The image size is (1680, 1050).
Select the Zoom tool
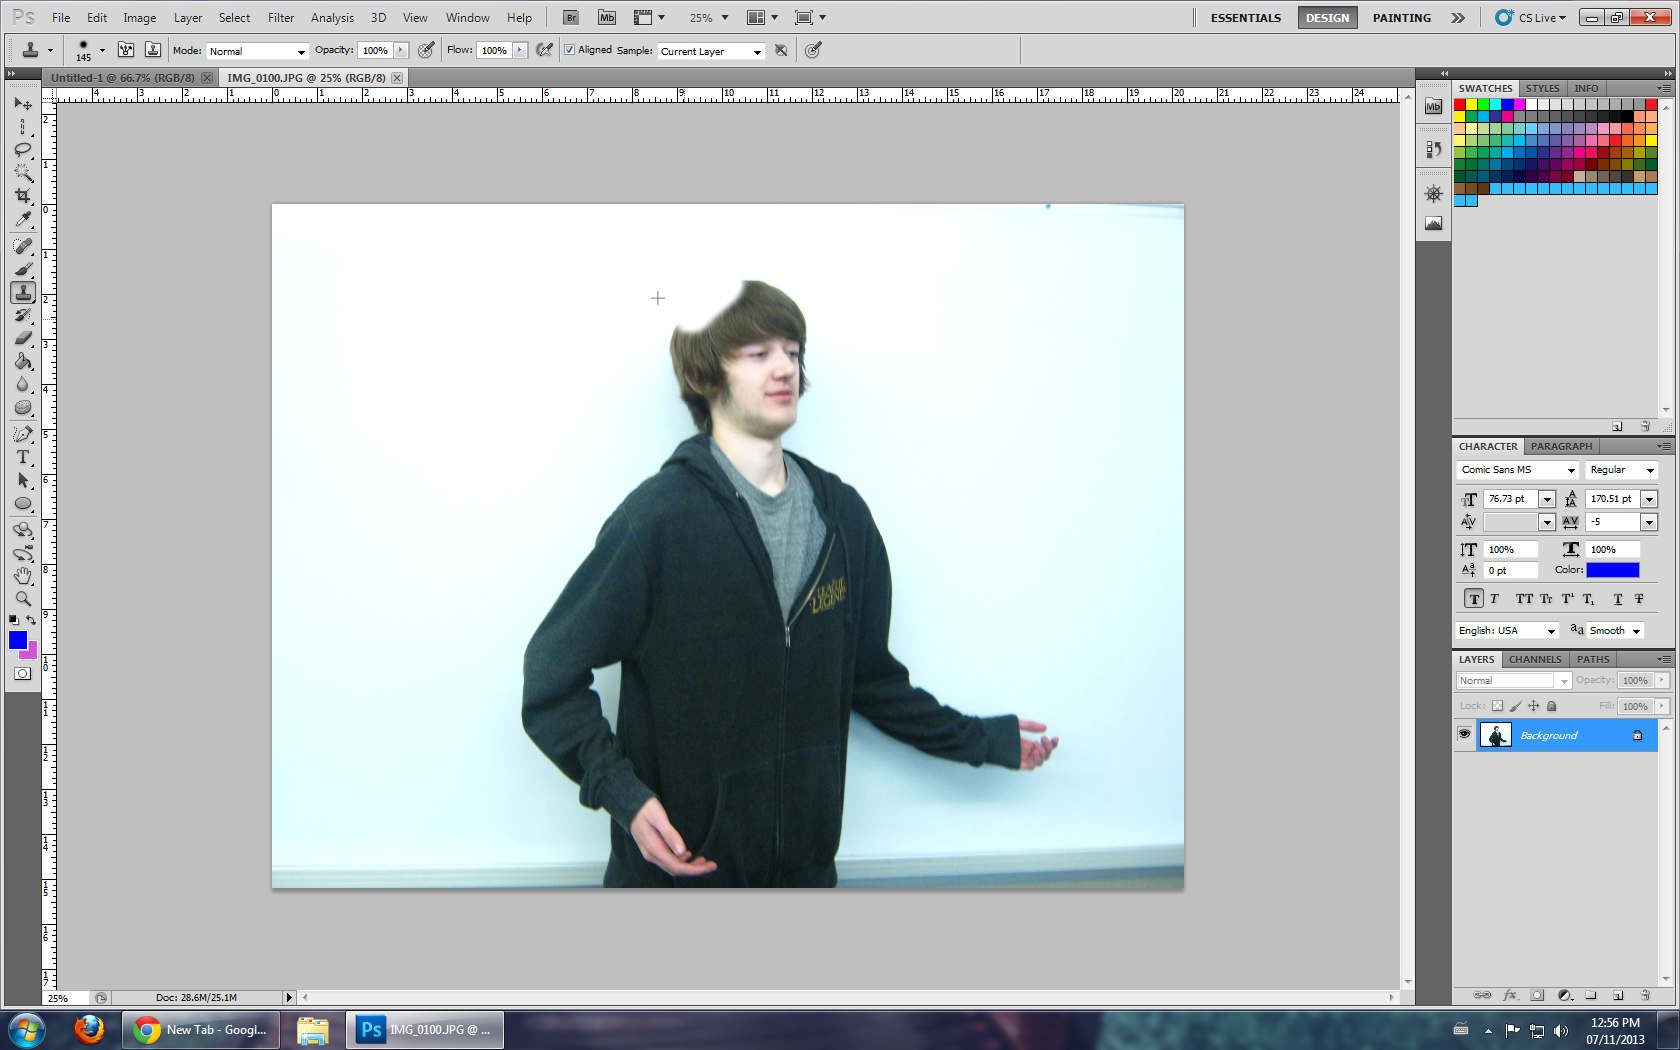[x=23, y=599]
